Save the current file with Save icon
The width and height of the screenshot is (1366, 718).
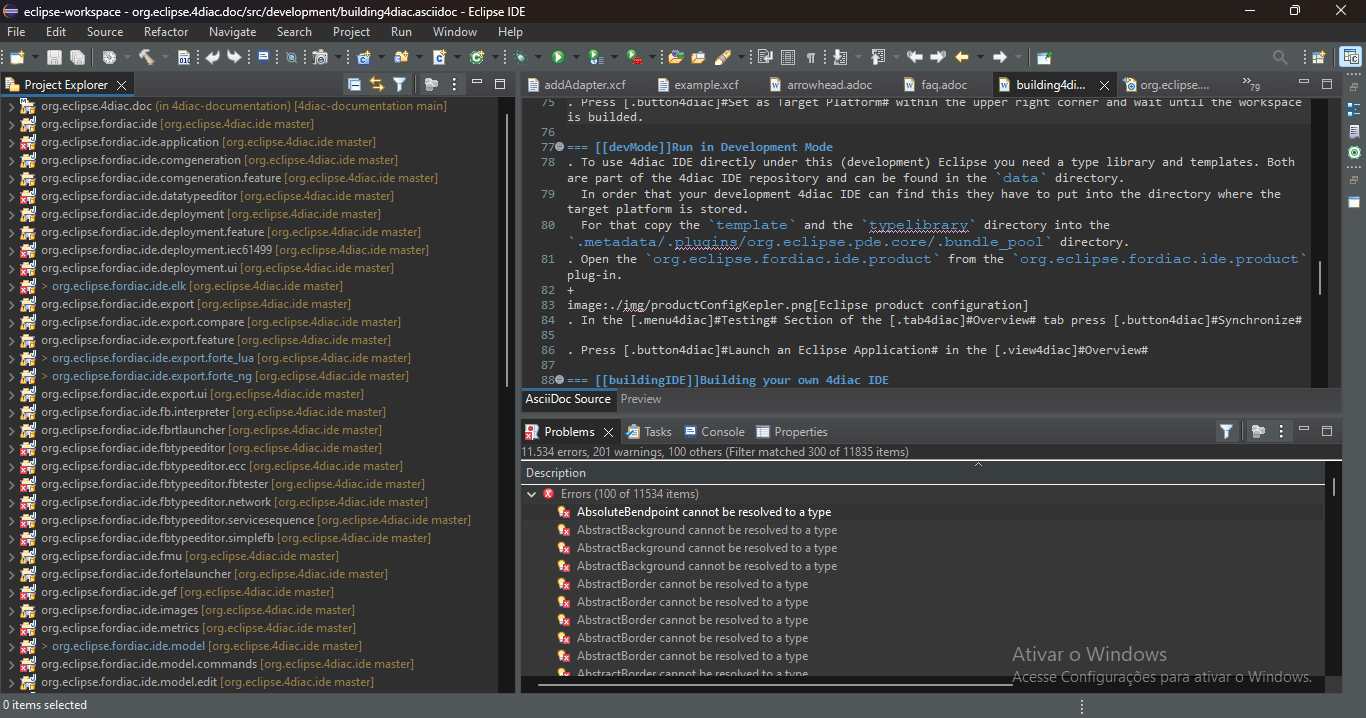(54, 58)
